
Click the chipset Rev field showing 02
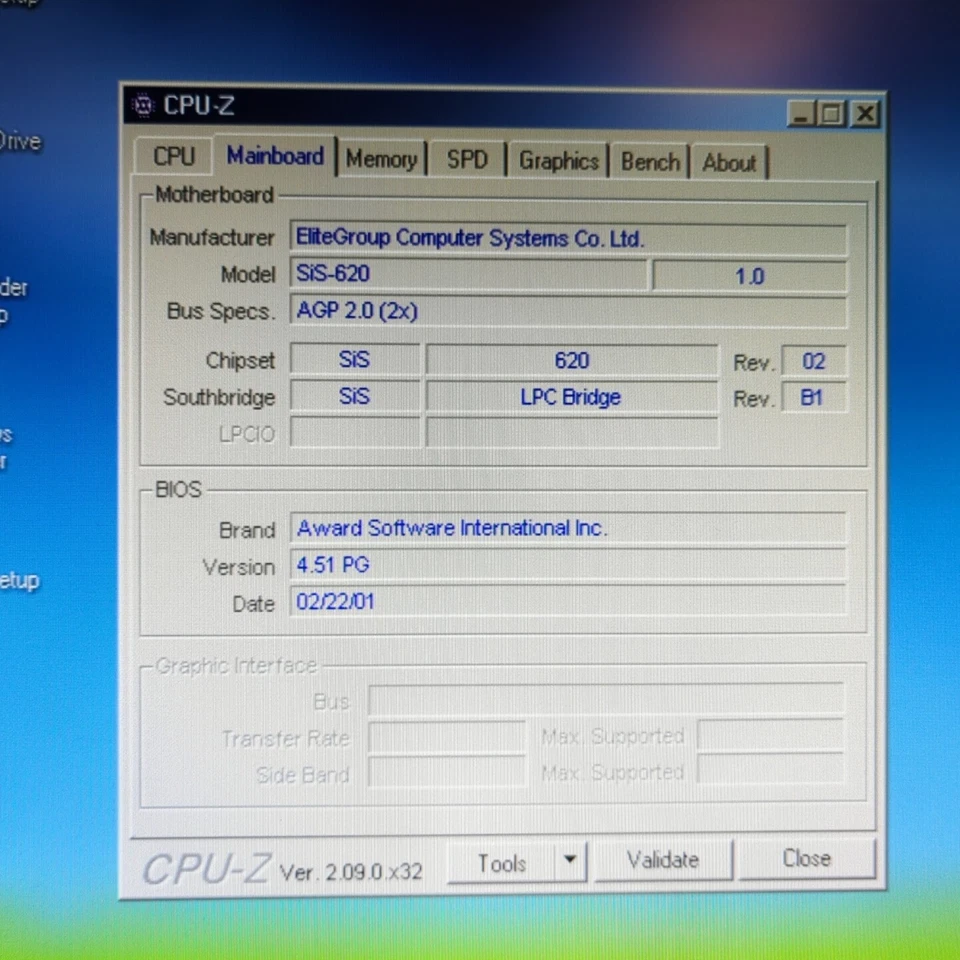[813, 361]
